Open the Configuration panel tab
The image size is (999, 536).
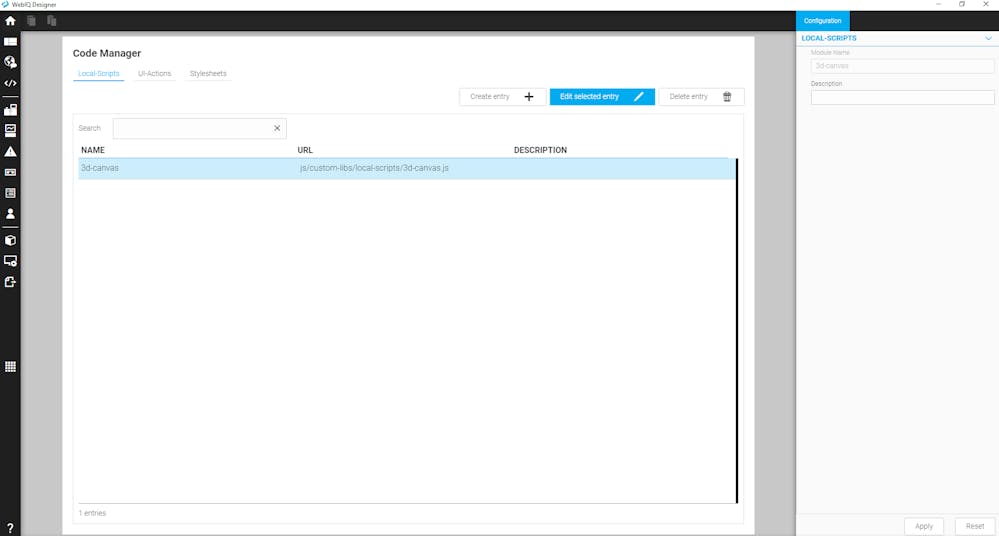click(823, 20)
